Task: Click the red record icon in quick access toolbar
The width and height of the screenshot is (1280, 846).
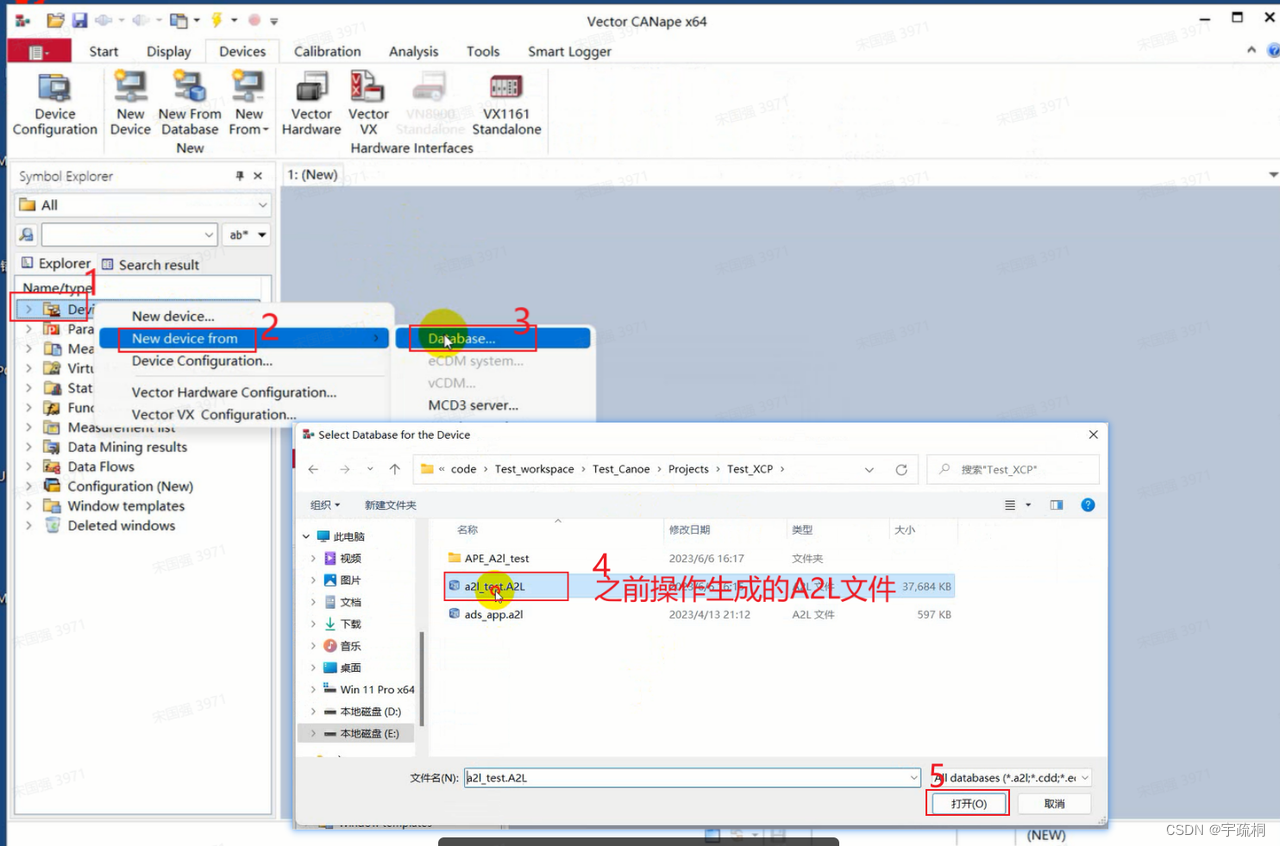Action: coord(254,20)
